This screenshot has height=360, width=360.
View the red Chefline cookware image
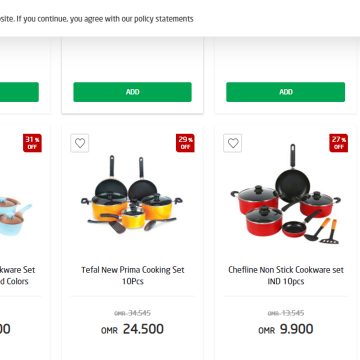286,194
